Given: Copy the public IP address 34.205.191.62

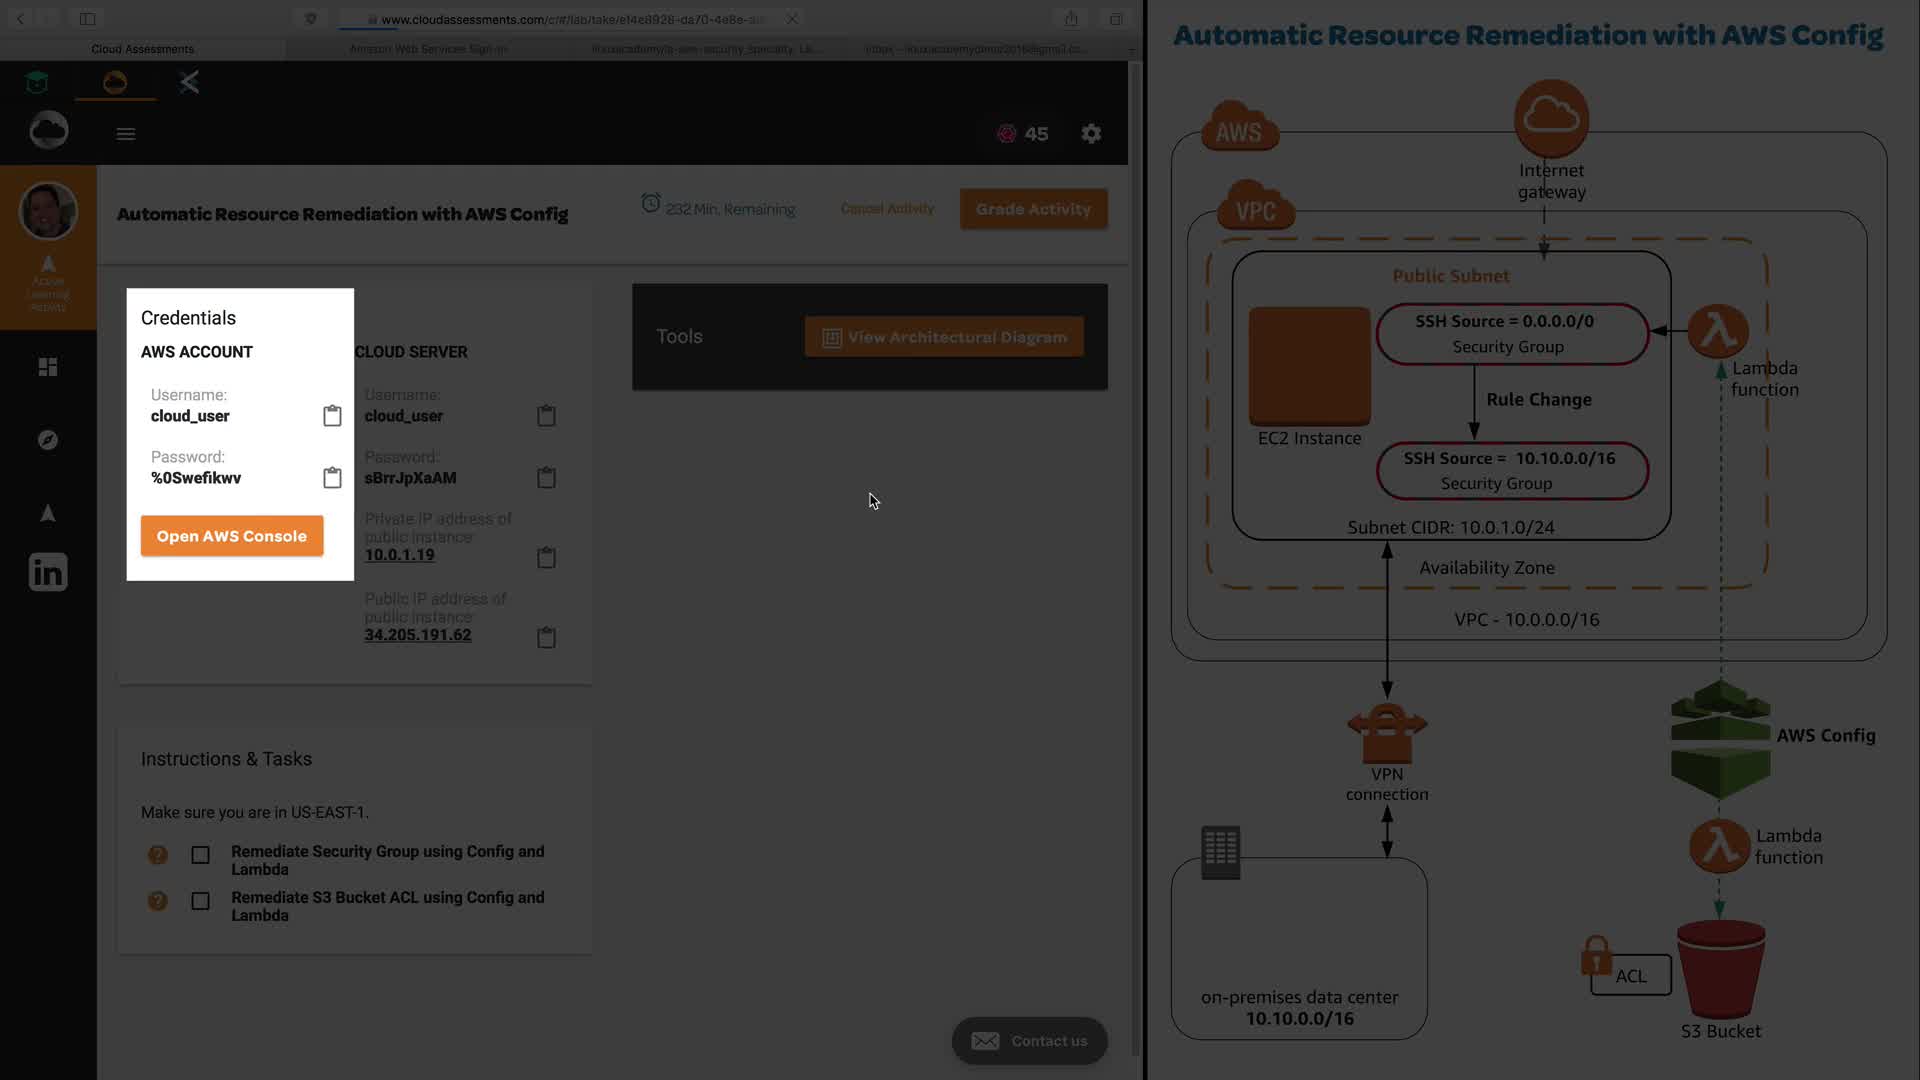Looking at the screenshot, I should click(546, 637).
